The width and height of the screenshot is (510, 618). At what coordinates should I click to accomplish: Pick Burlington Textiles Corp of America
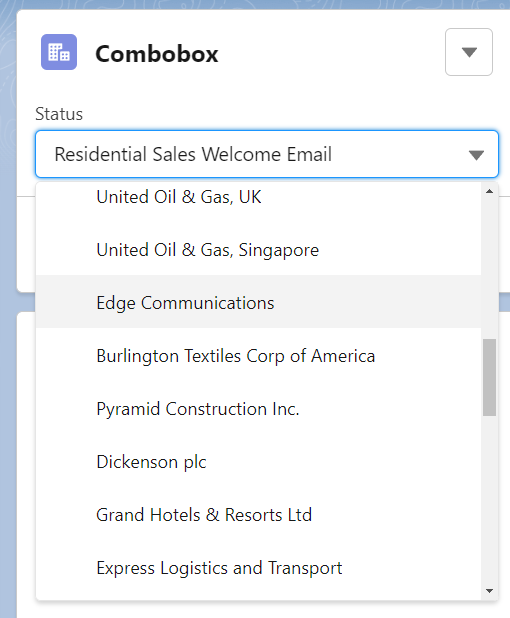tap(259, 356)
